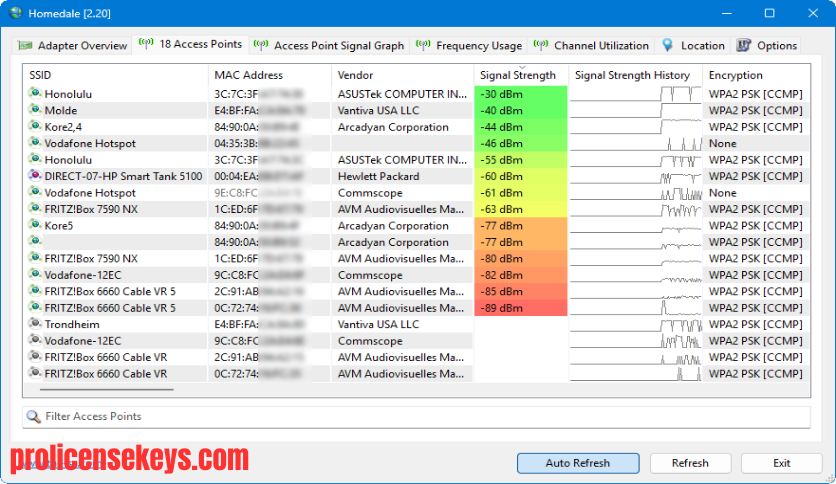Click the grey inactive icon beside Trondheim
The height and width of the screenshot is (484, 836).
(35, 324)
